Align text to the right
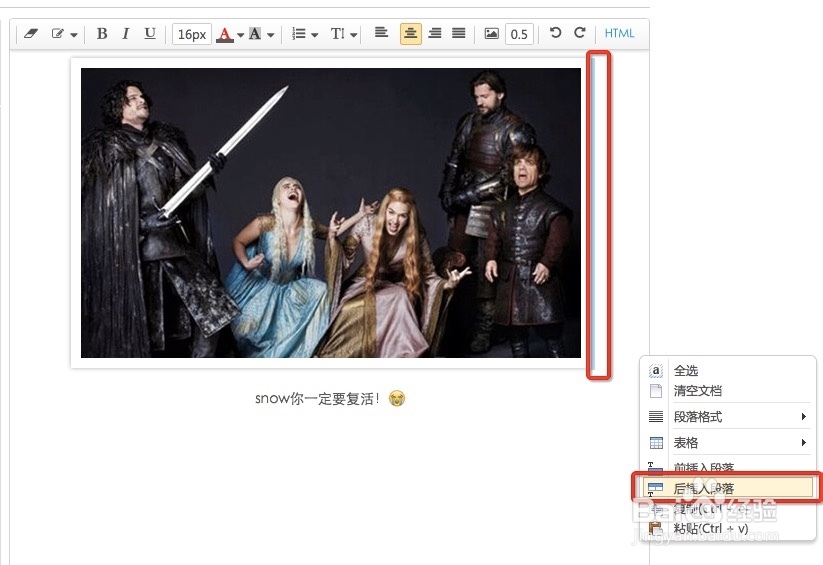823x565 pixels. (435, 34)
